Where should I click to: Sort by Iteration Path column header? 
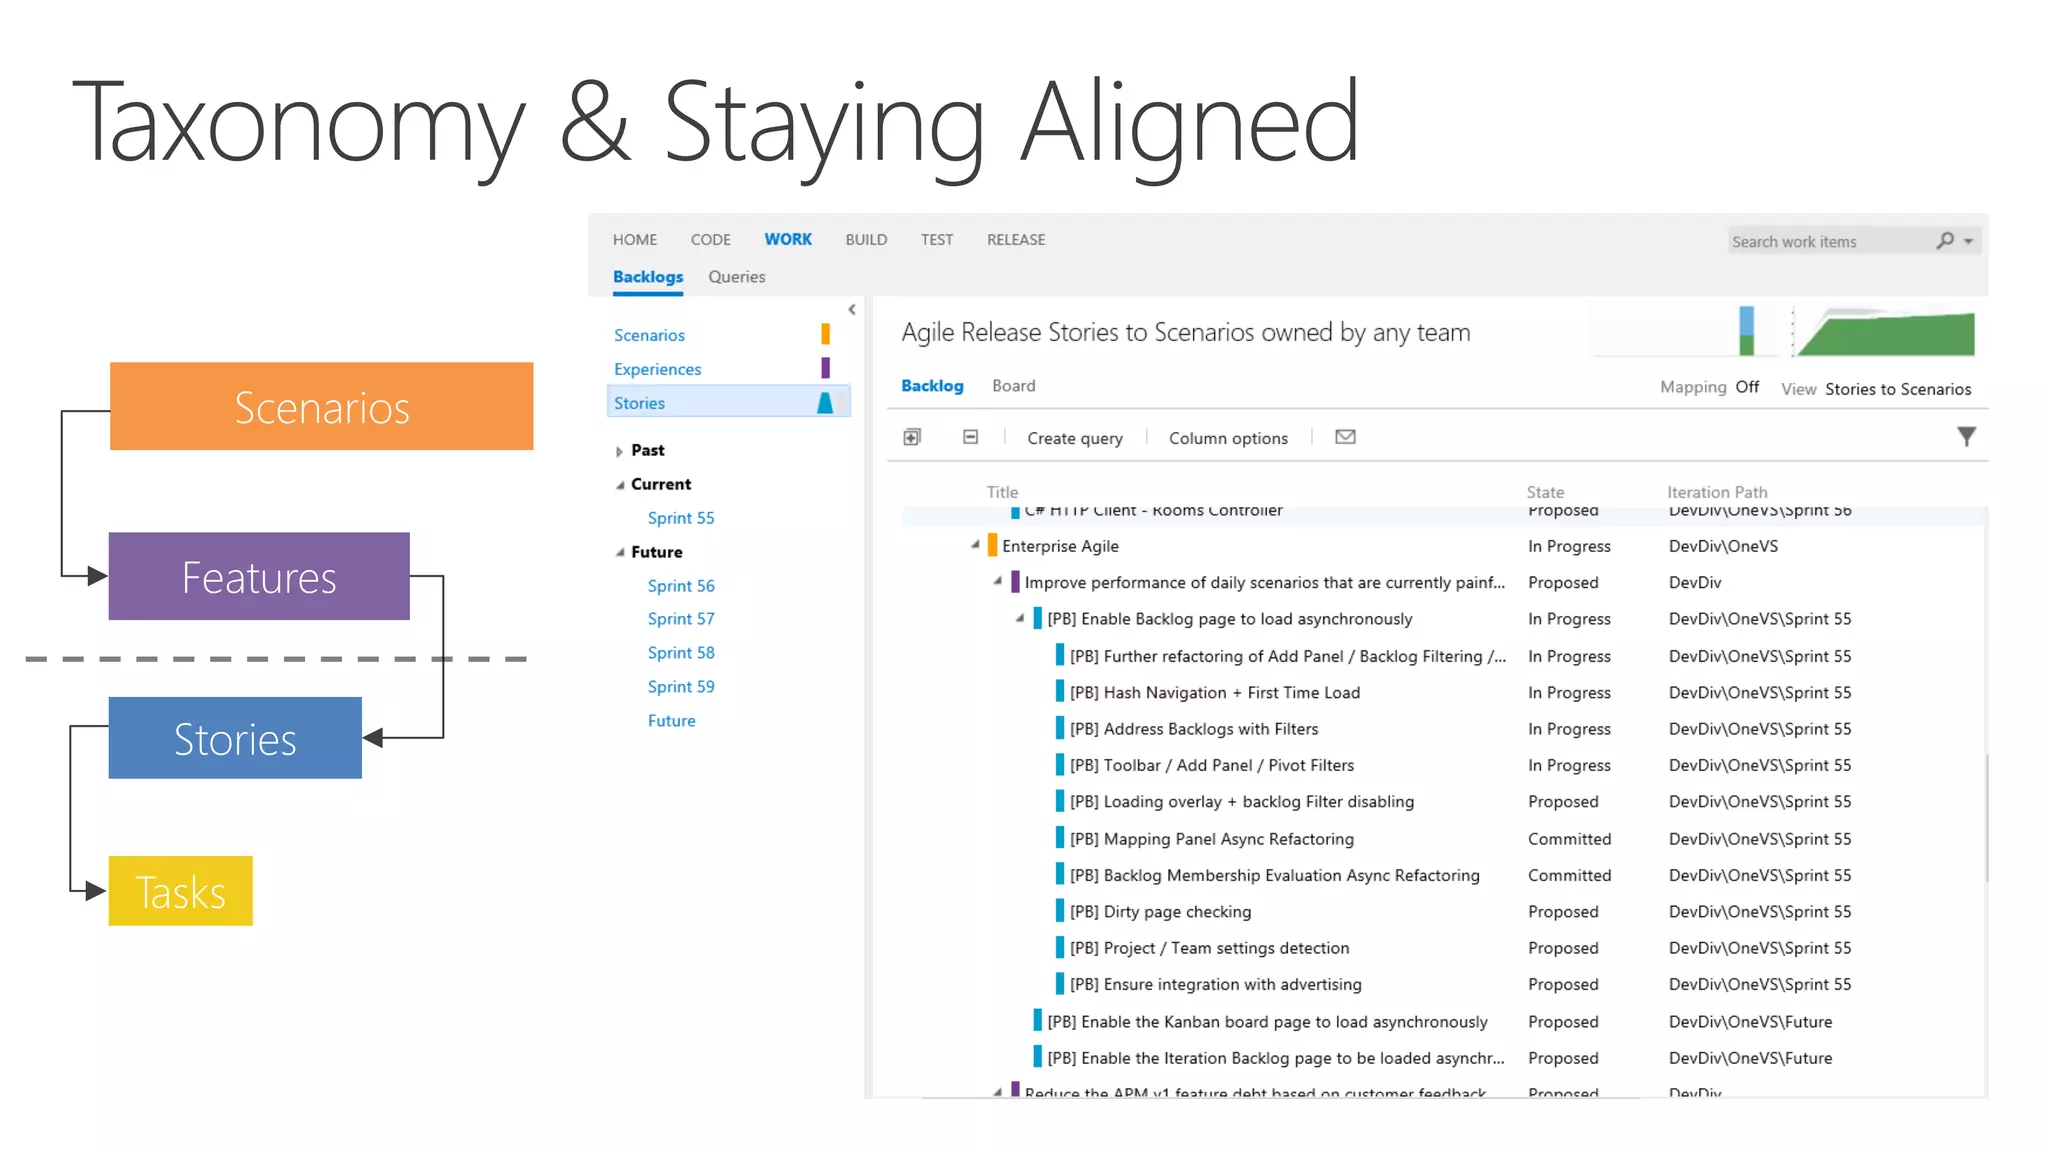point(1717,492)
